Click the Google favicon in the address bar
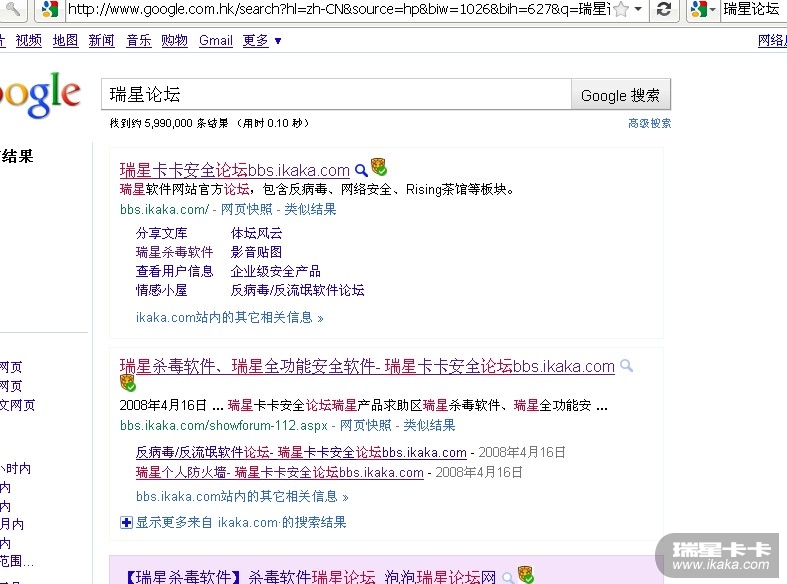This screenshot has height=584, width=787. (x=50, y=9)
